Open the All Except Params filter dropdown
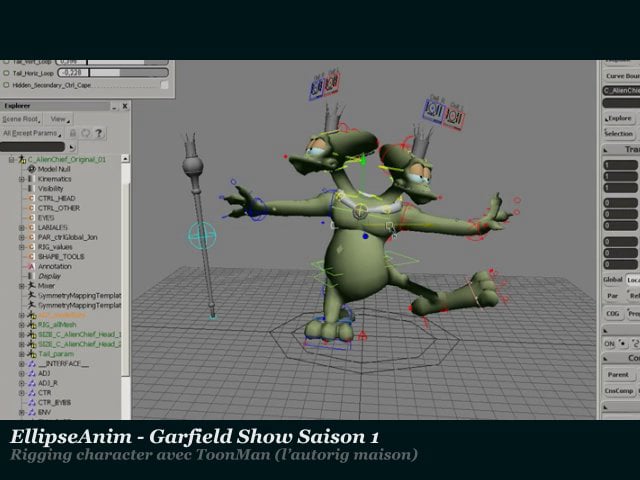Viewport: 640px width, 480px height. [31, 133]
